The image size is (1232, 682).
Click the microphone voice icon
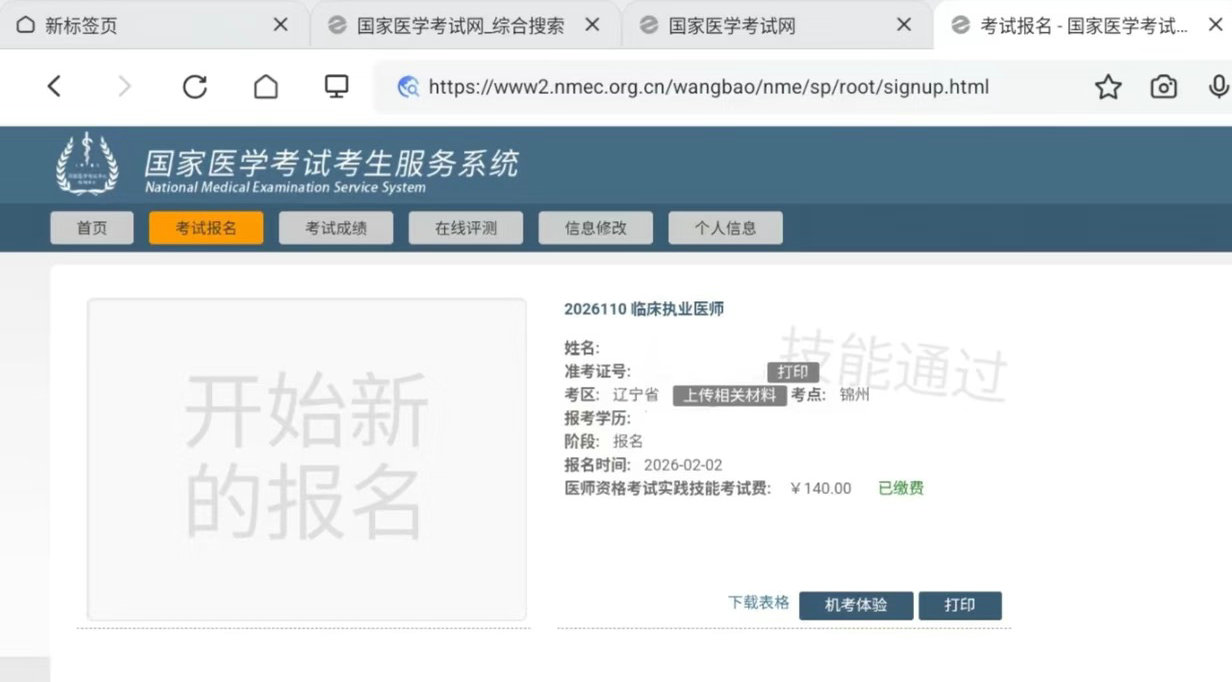pyautogui.click(x=1218, y=87)
